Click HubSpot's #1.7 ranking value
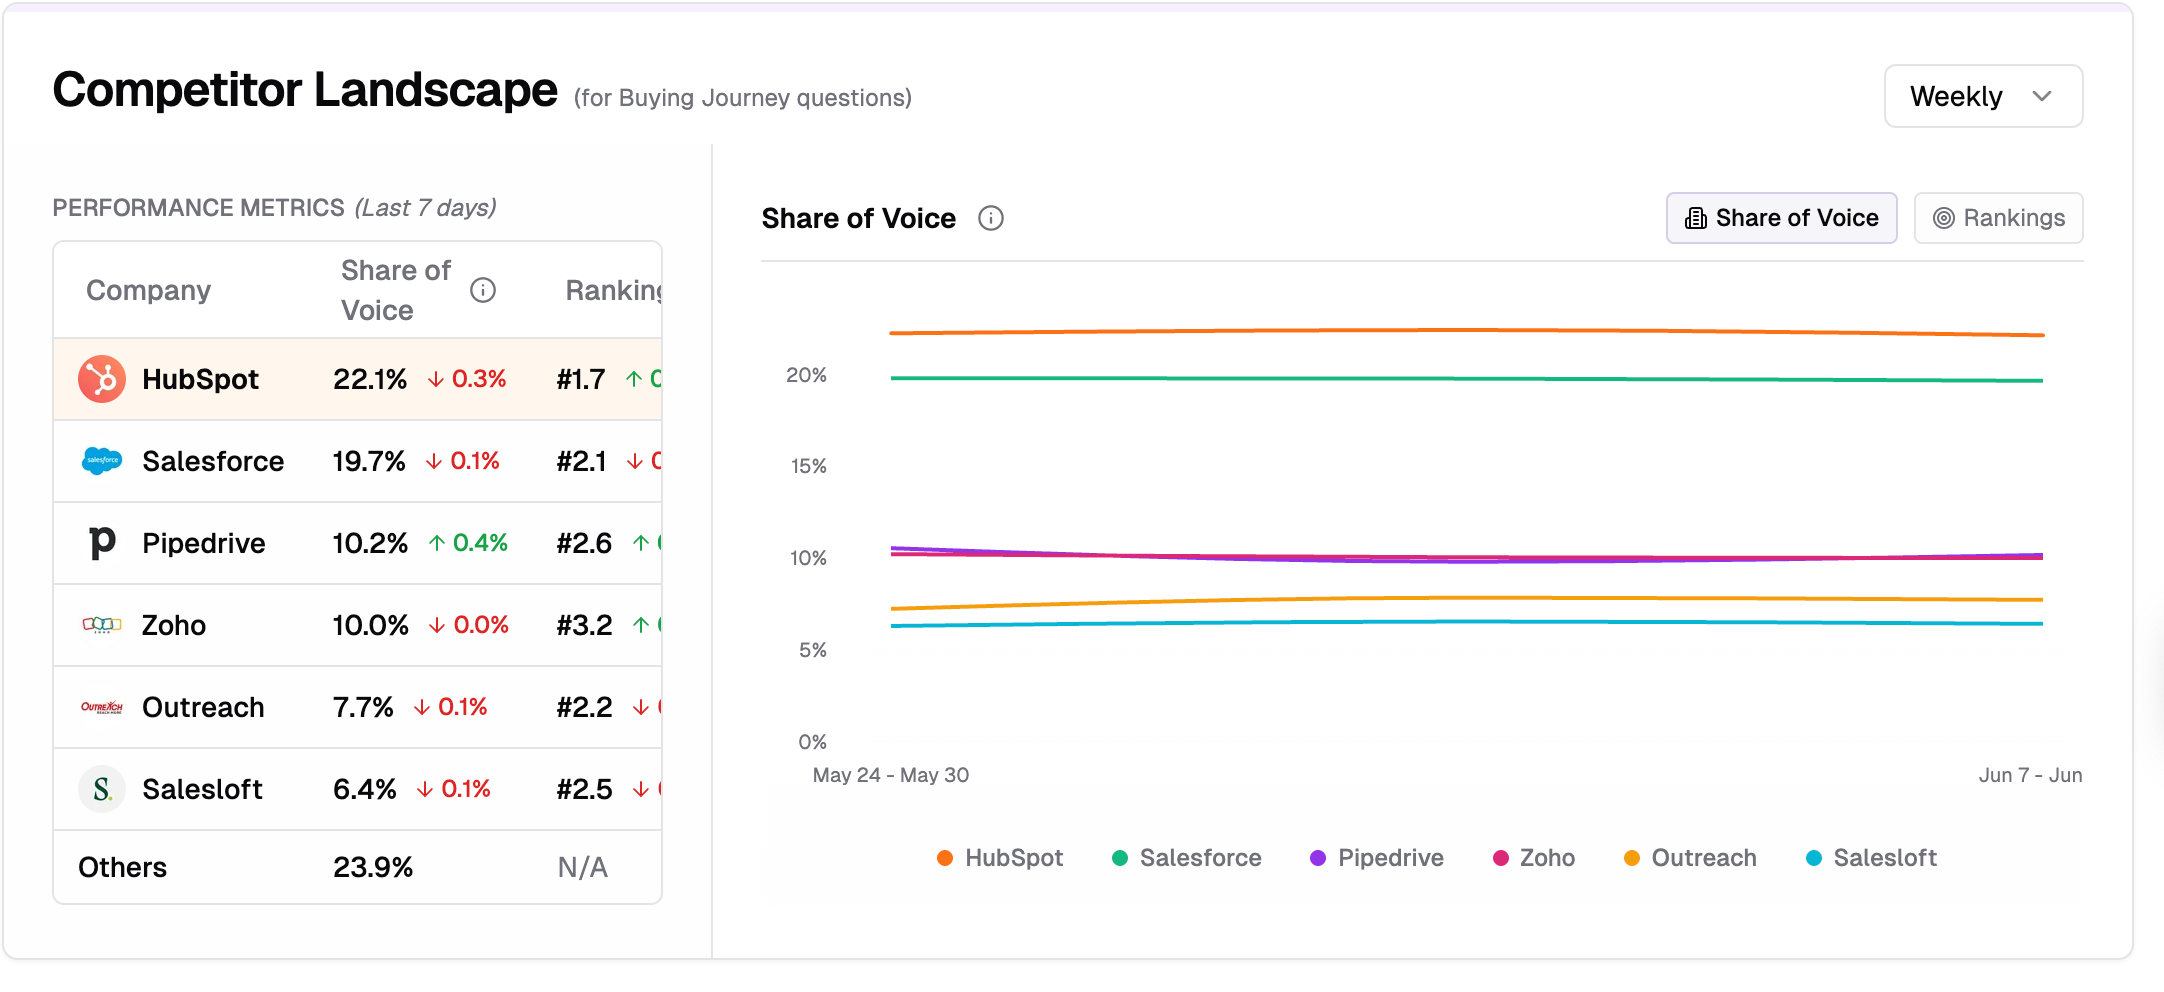 (581, 379)
